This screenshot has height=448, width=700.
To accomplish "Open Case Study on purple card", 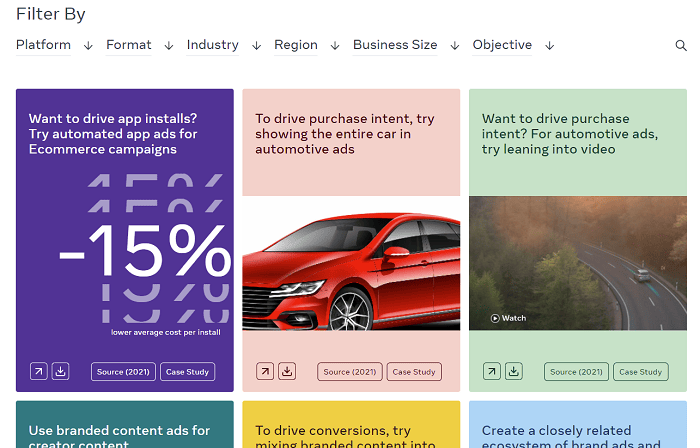I will [187, 371].
